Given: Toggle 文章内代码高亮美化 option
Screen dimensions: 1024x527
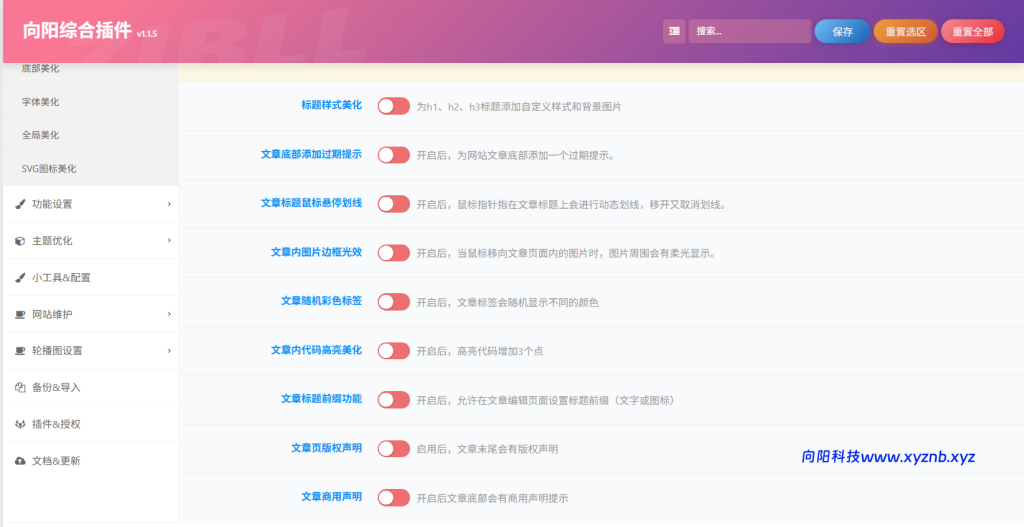Looking at the screenshot, I should coord(394,351).
